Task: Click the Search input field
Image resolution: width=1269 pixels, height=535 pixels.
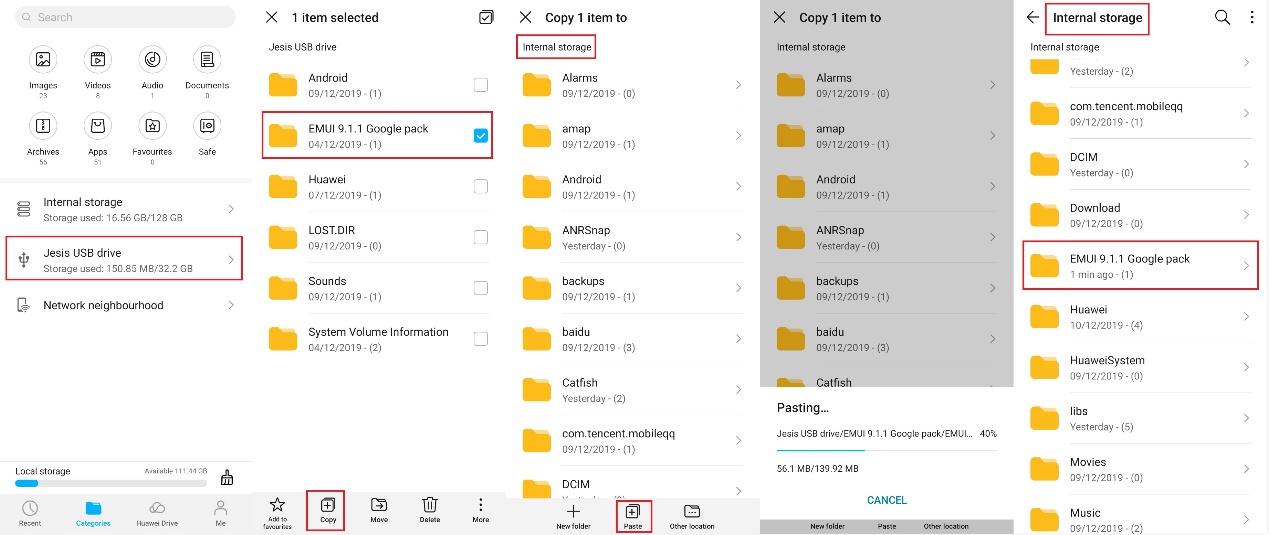Action: (125, 17)
